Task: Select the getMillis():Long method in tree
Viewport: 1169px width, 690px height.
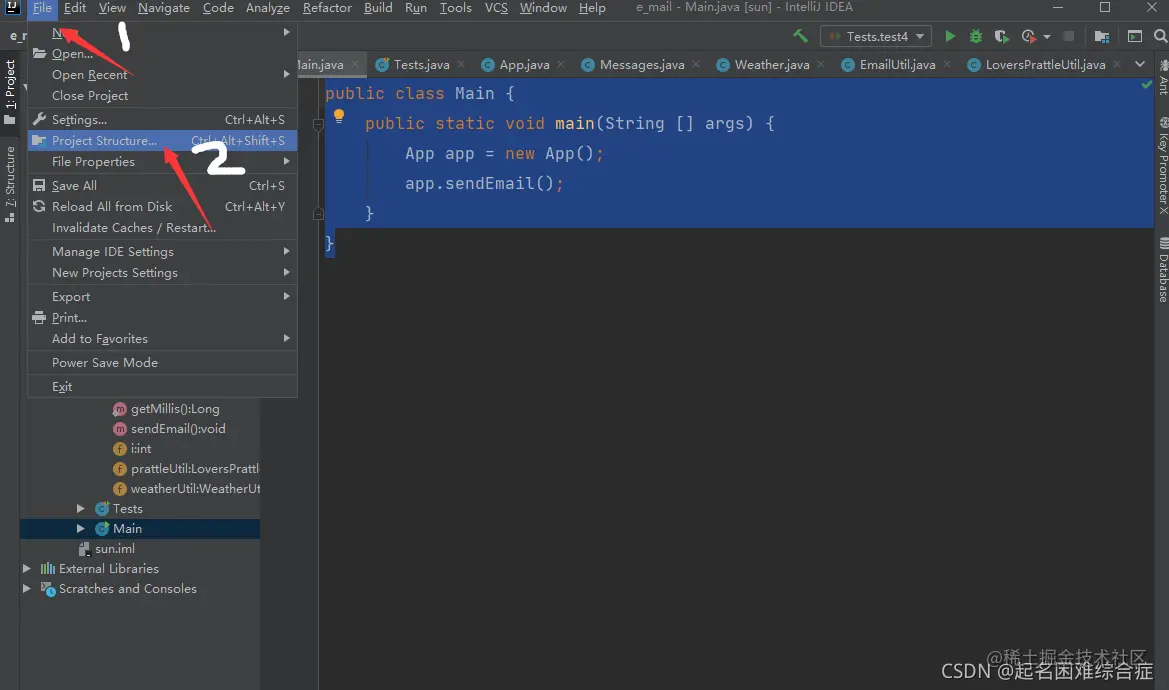Action: 174,408
